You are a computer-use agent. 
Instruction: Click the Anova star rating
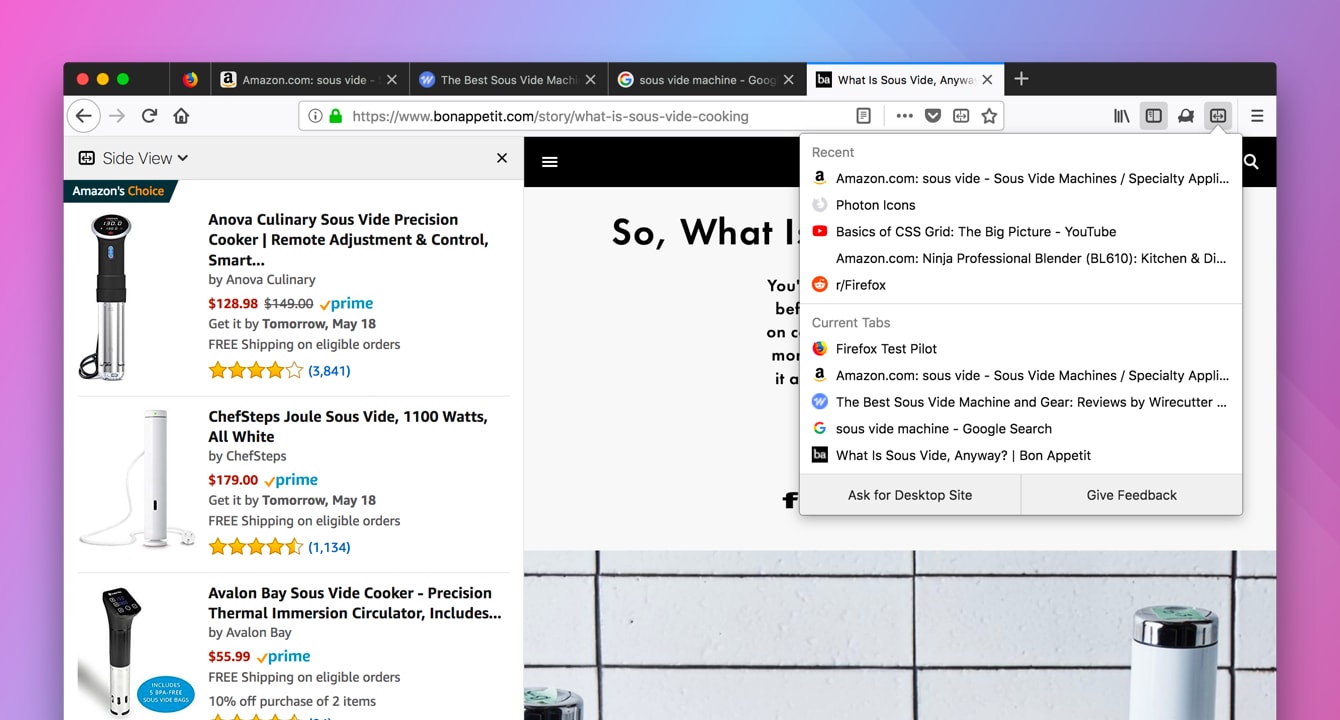tap(255, 371)
